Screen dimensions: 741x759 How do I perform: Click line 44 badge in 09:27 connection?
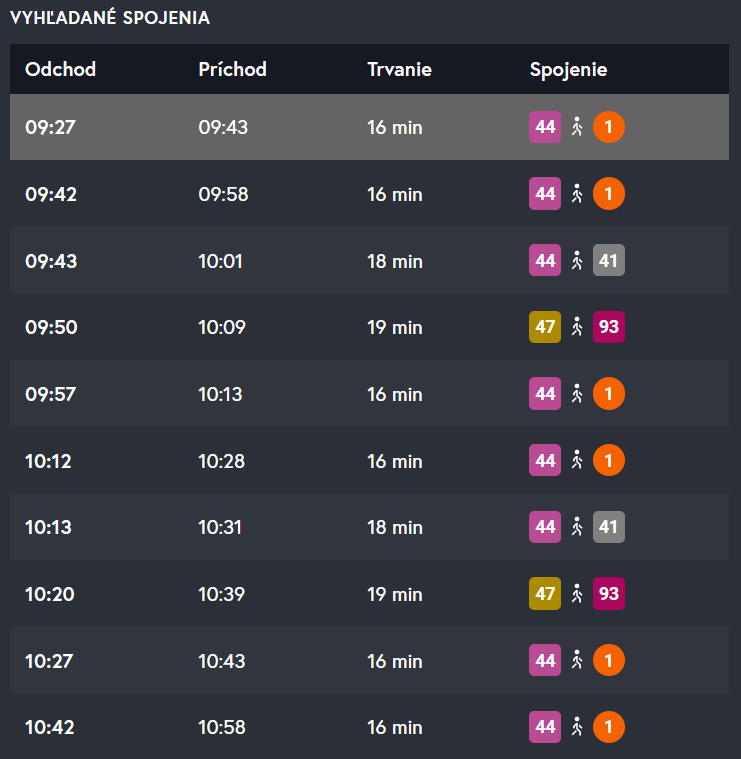click(545, 127)
